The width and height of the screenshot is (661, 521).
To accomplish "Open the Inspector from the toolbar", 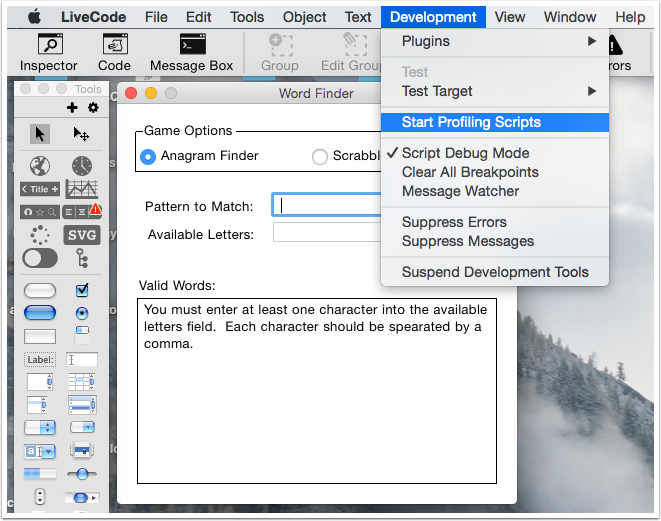I will click(x=49, y=52).
